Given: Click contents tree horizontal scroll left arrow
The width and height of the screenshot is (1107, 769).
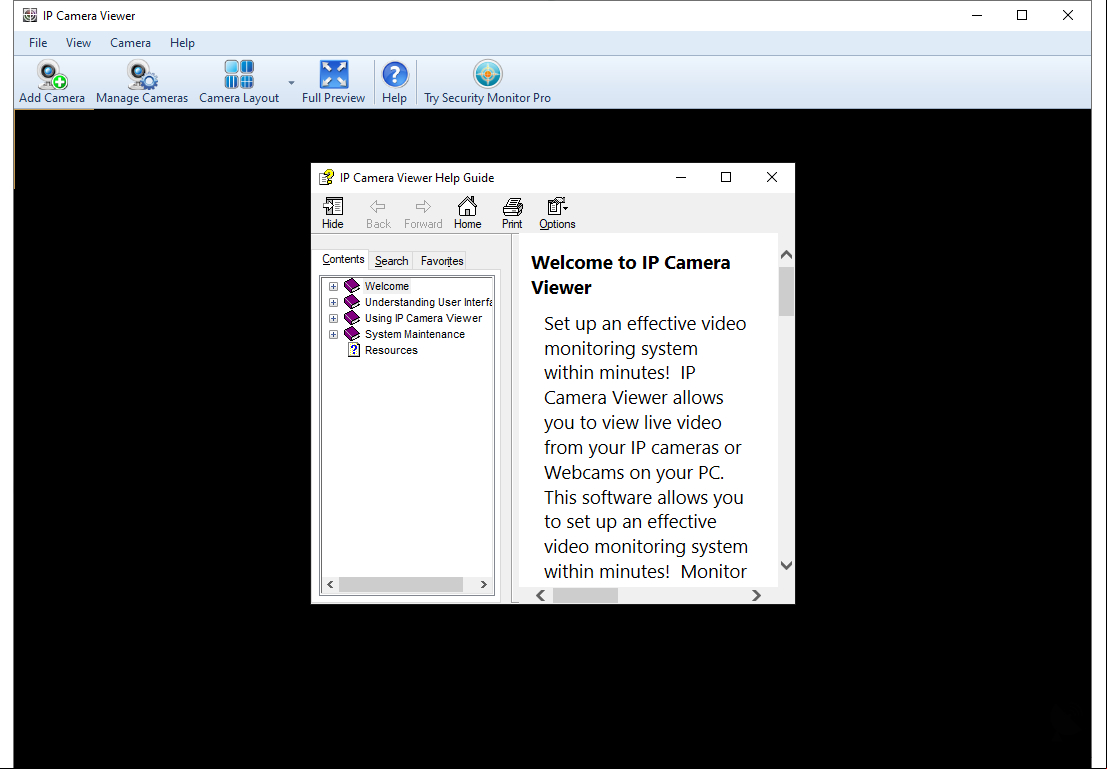Looking at the screenshot, I should (330, 585).
